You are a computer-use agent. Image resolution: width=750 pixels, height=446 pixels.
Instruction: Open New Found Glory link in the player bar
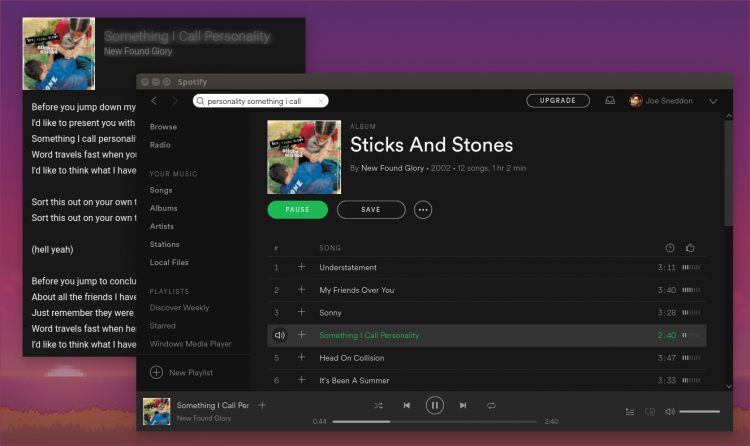(204, 418)
